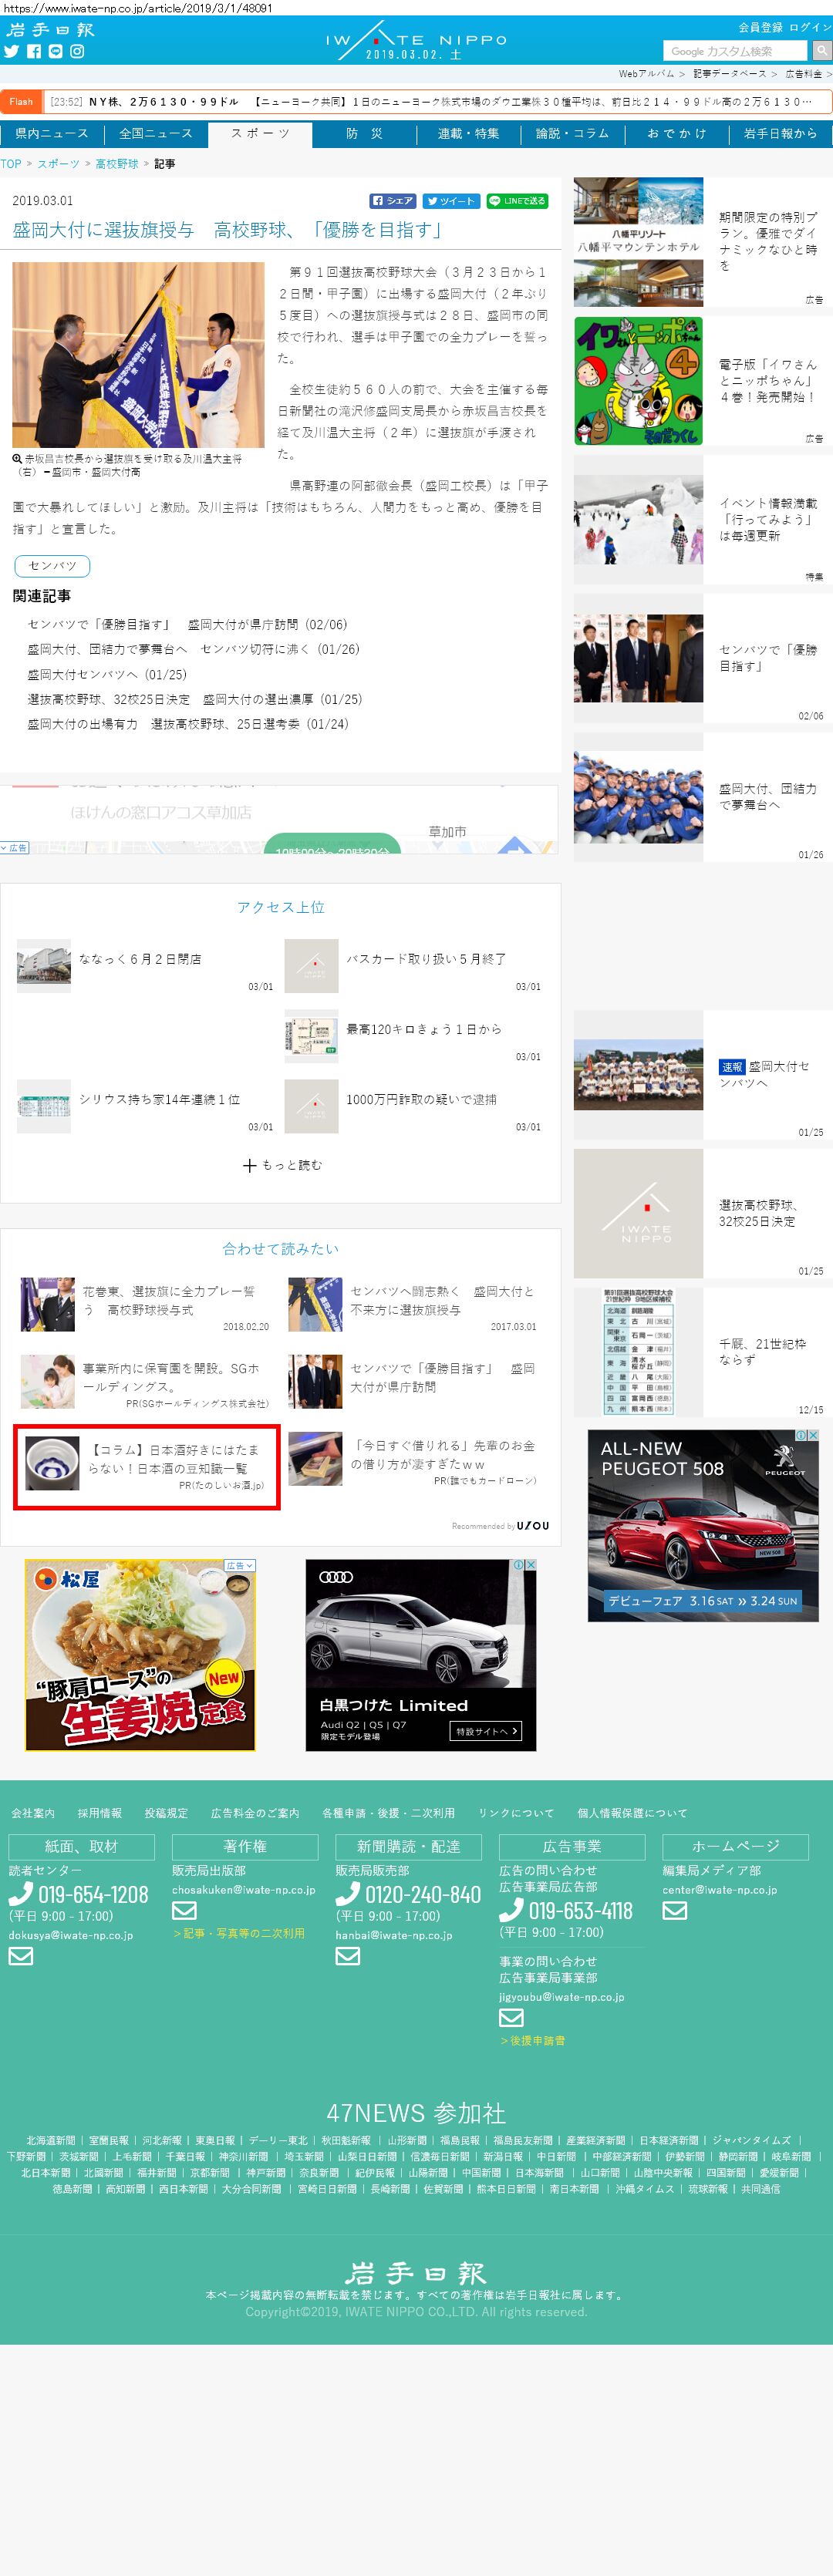The image size is (833, 2576).
Task: Click the search magnifier button
Action: [x=821, y=50]
